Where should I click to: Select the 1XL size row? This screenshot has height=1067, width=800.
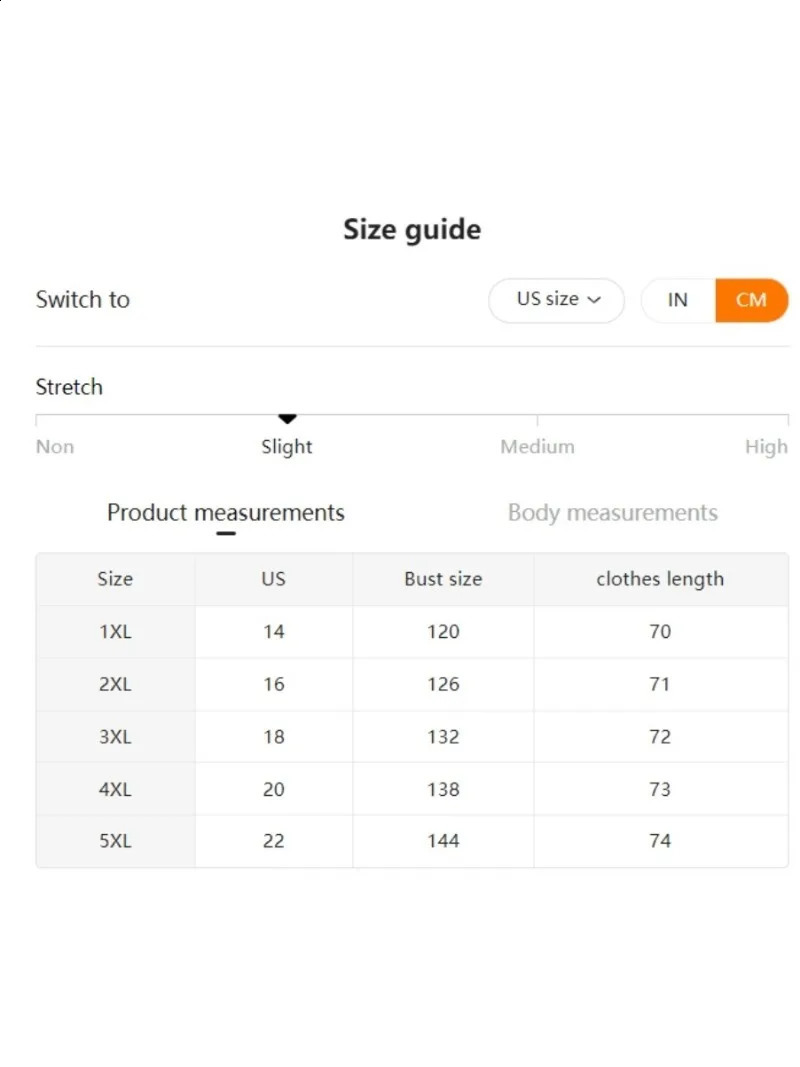point(115,632)
